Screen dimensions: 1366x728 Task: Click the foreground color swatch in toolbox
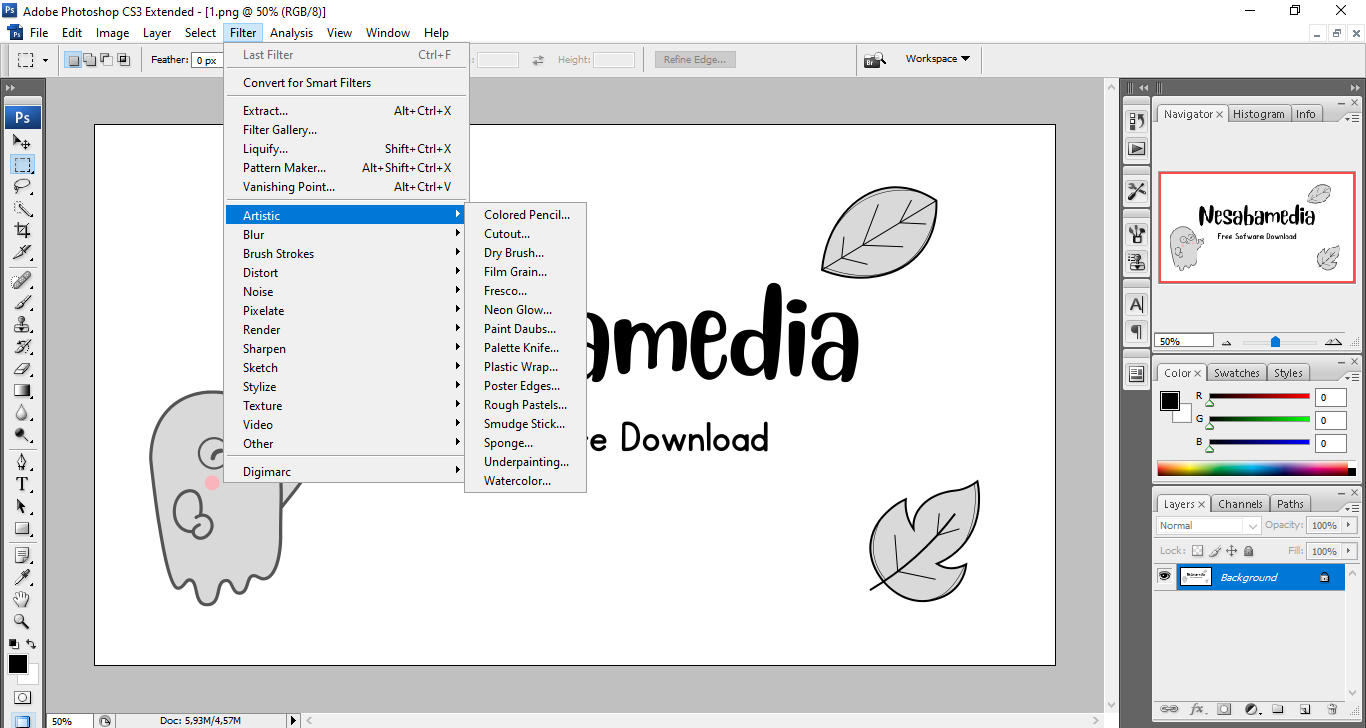click(x=18, y=664)
